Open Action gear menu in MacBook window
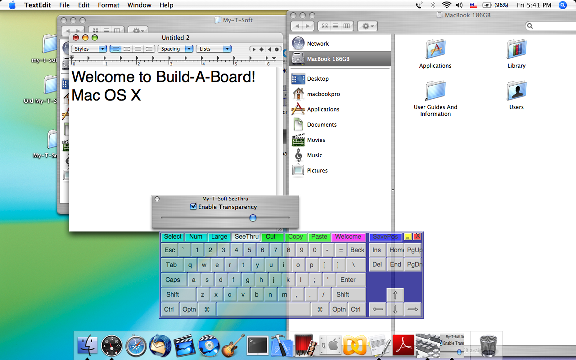This screenshot has height=360, width=576. 367,26
